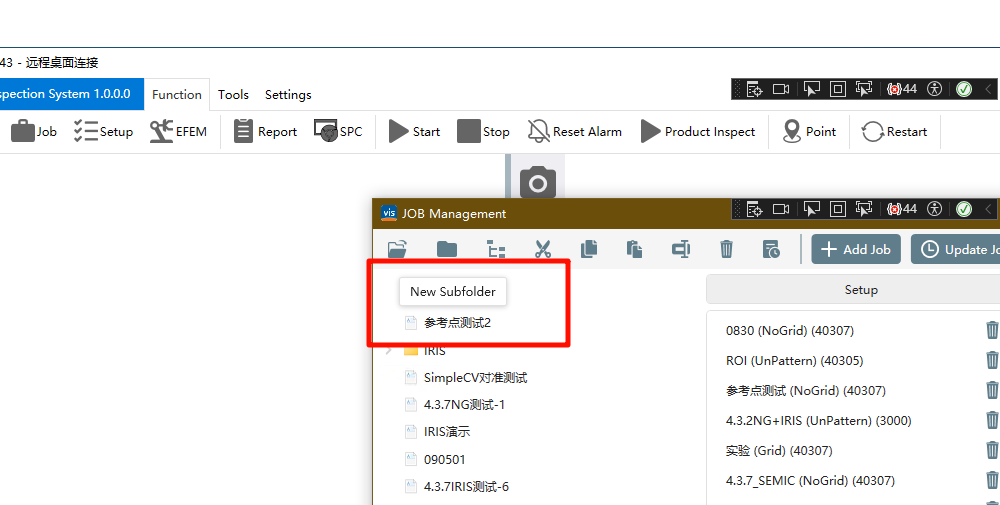Click the camera snapshot icon
This screenshot has width=1000, height=505.
click(538, 184)
